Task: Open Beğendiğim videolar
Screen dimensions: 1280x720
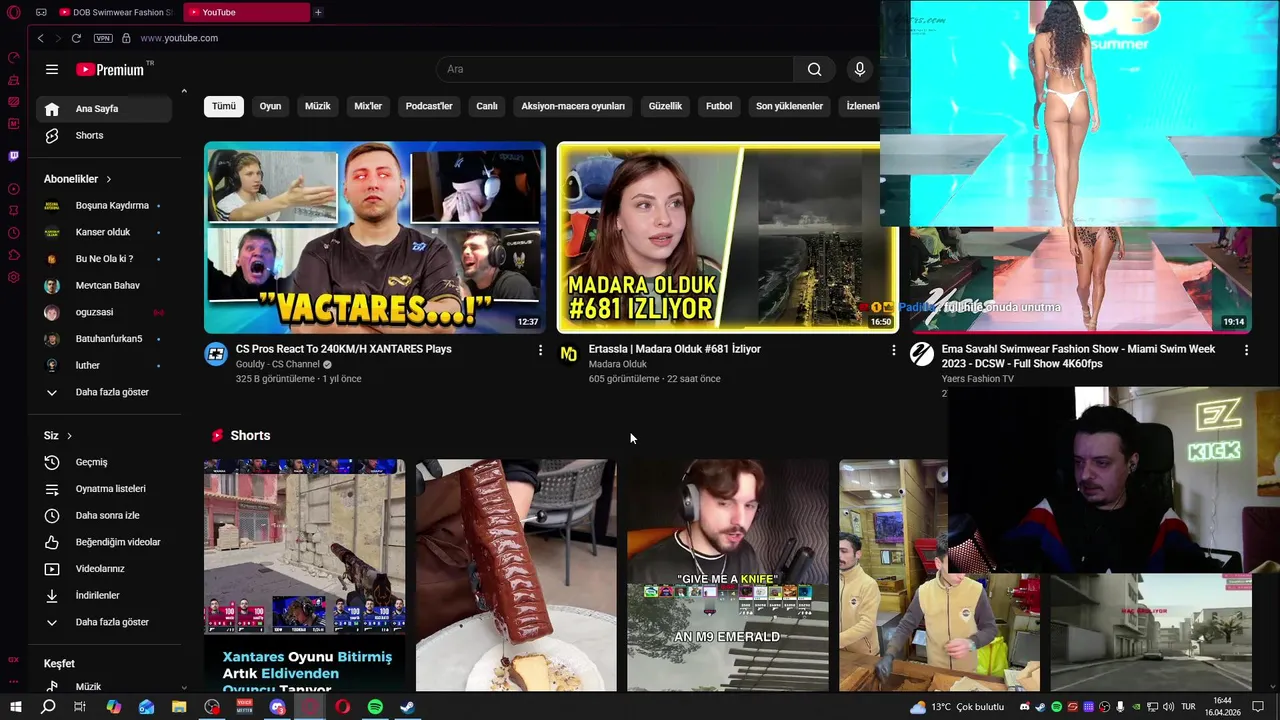Action: pos(104,542)
